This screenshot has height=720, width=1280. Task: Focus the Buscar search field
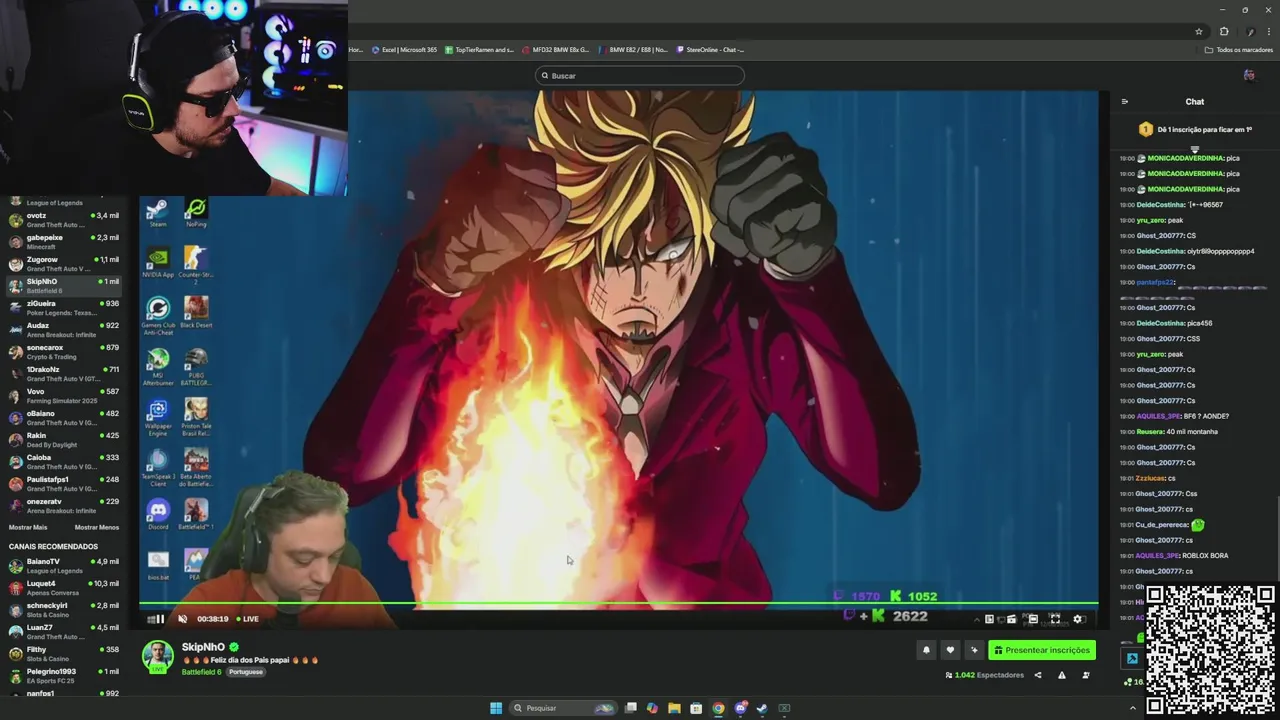640,75
